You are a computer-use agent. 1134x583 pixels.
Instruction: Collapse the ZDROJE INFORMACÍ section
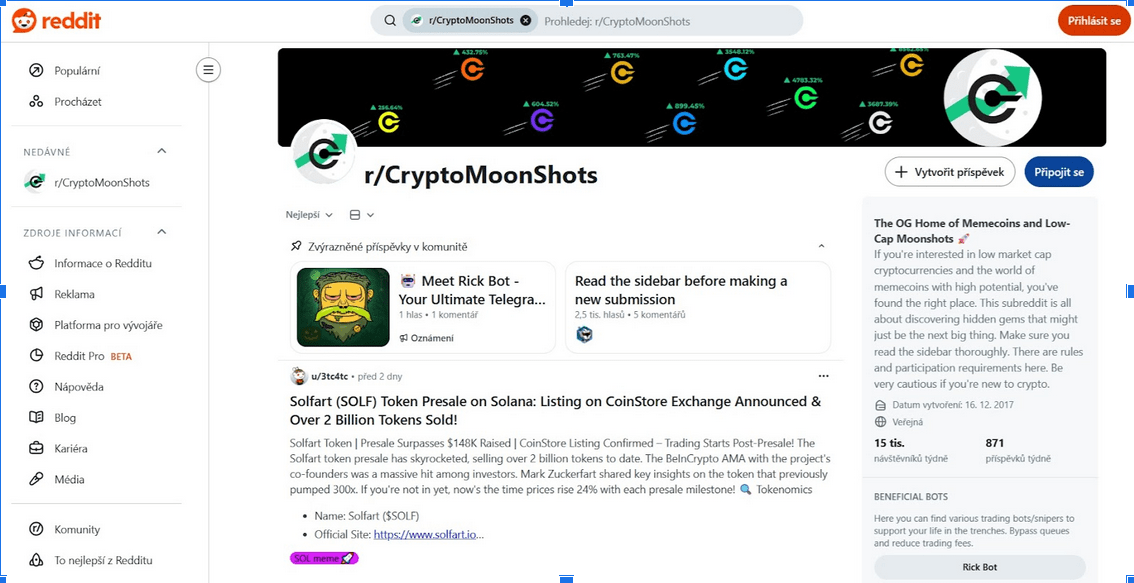[162, 232]
